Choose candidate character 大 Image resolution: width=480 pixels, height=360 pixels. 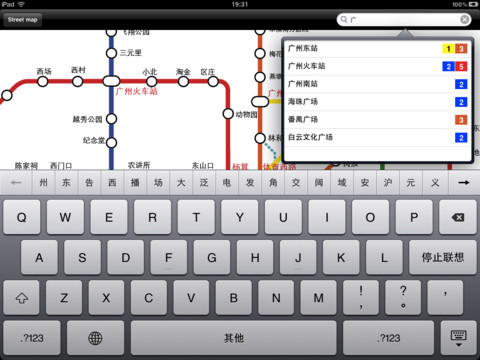click(181, 182)
